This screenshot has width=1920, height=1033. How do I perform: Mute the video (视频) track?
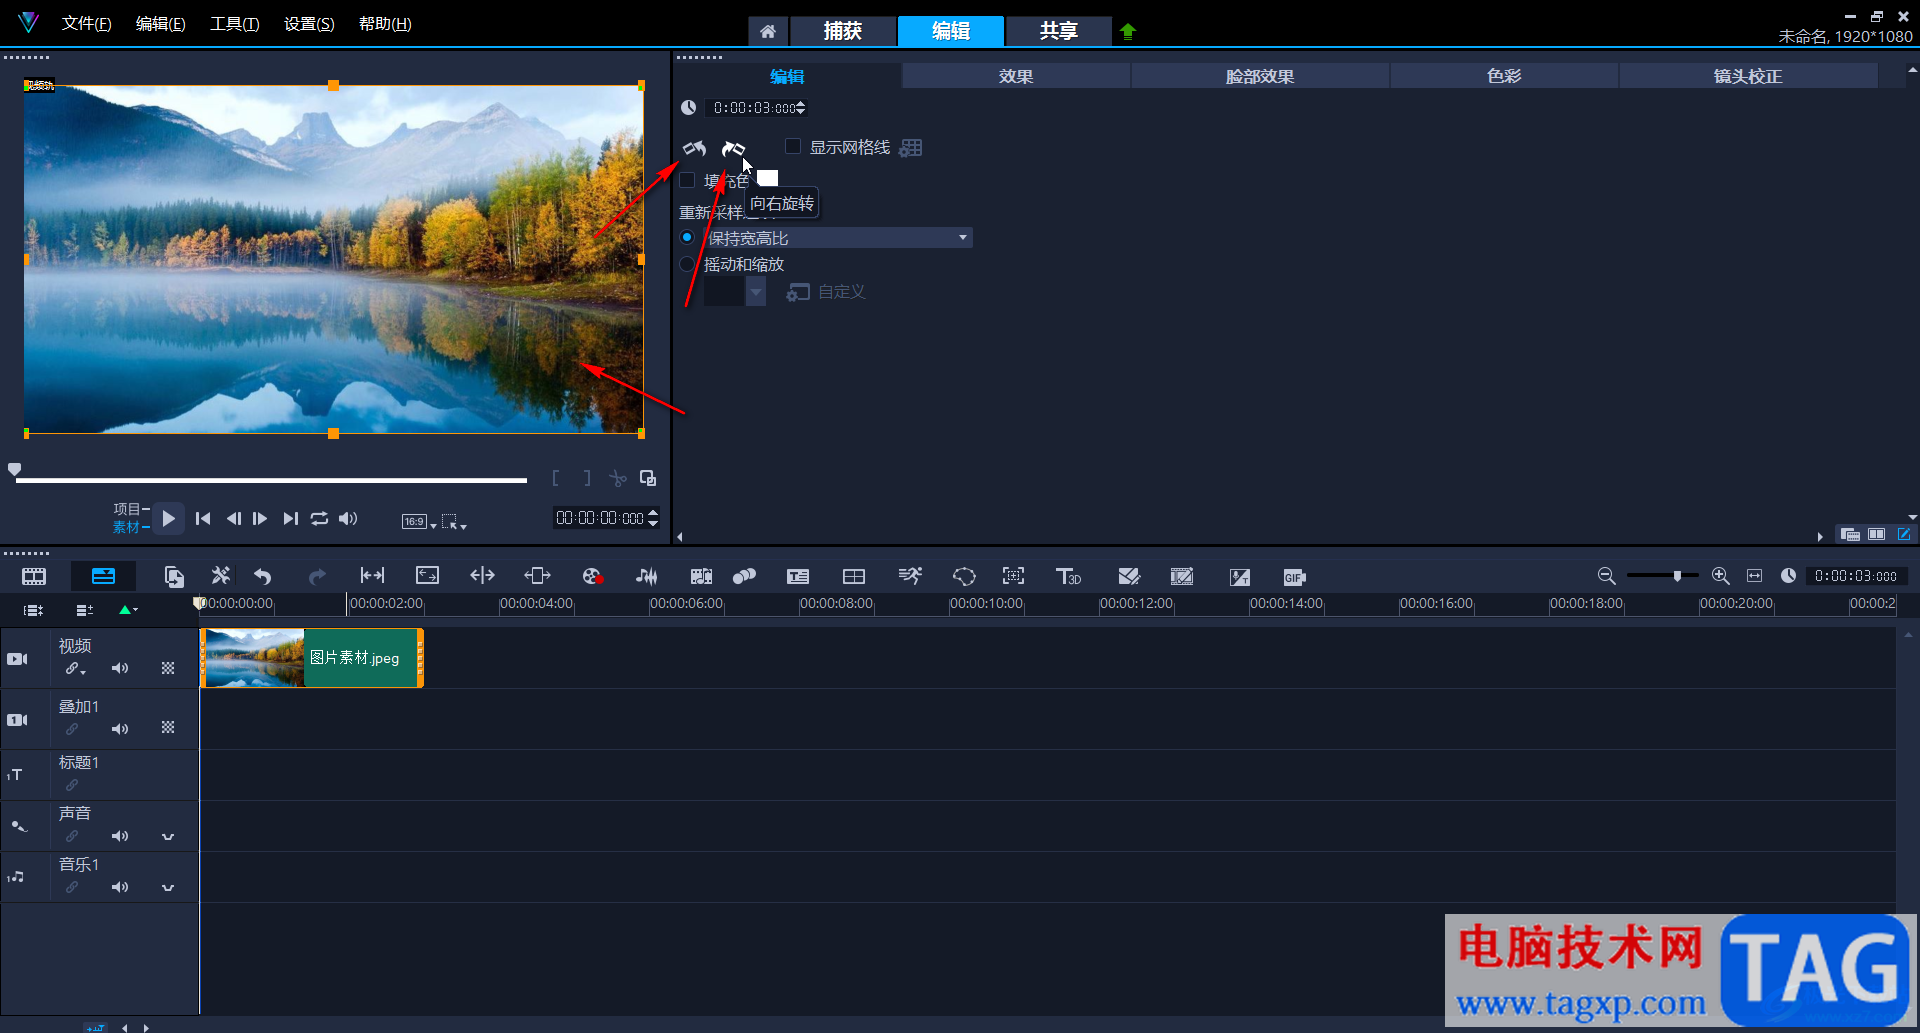click(120, 668)
